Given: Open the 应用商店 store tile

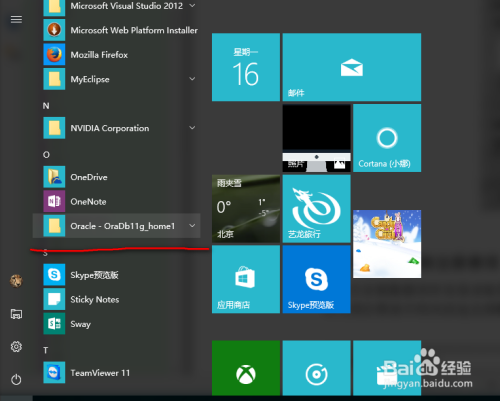Looking at the screenshot, I should coord(246,279).
